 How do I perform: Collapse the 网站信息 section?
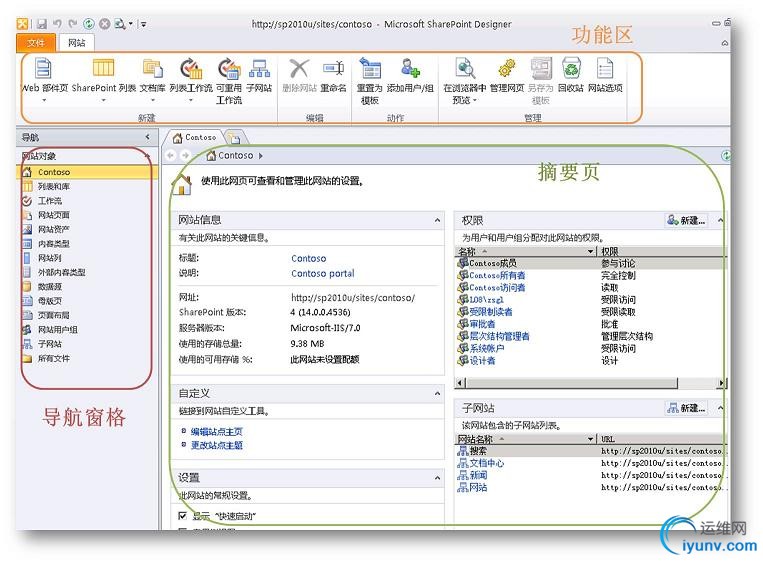(x=437, y=220)
